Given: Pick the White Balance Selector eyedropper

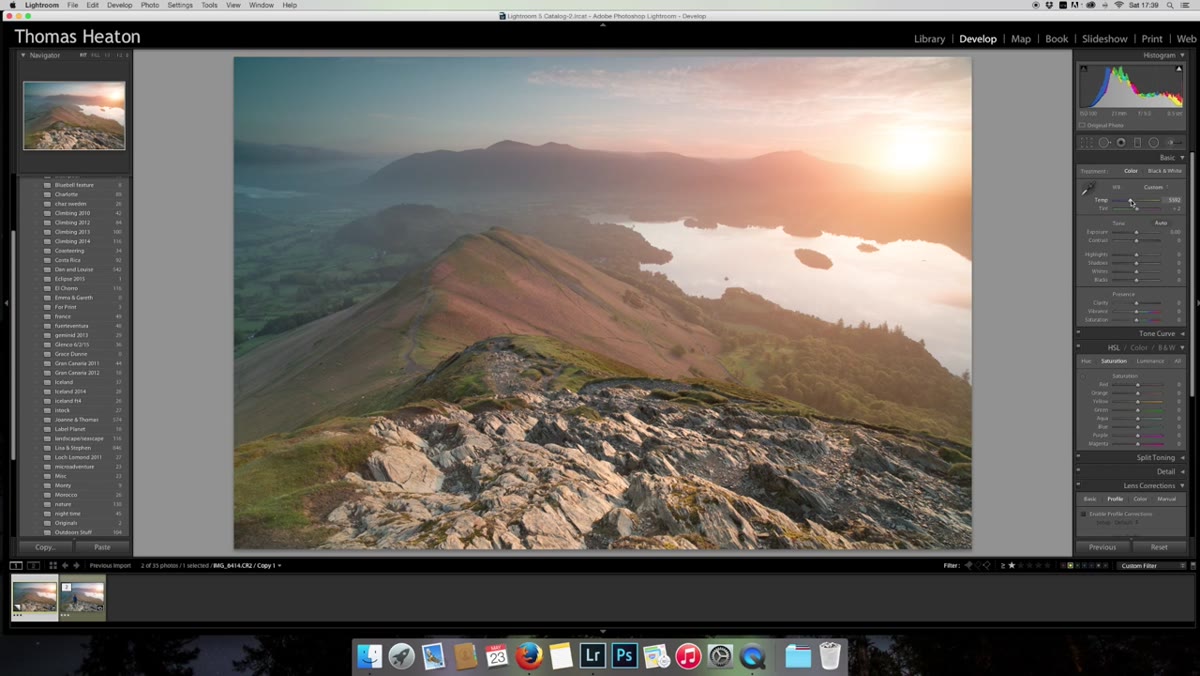Looking at the screenshot, I should click(1088, 189).
